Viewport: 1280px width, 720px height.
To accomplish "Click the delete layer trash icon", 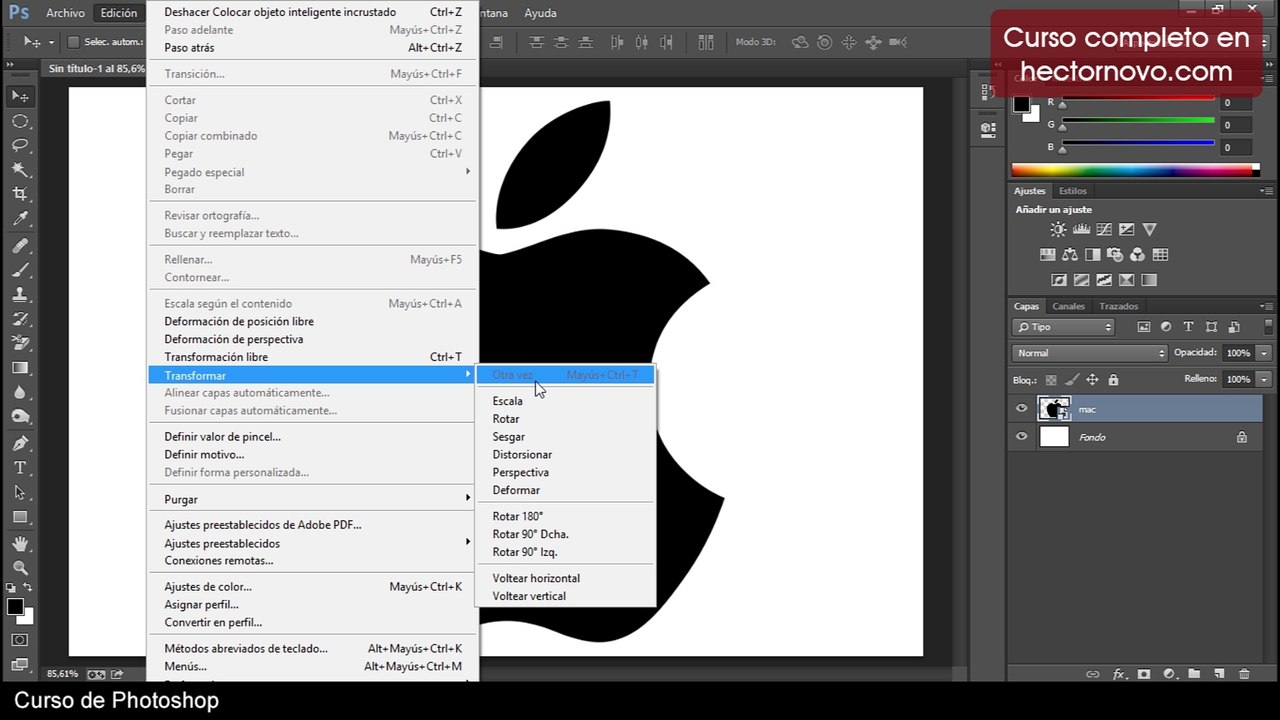I will coord(1244,675).
